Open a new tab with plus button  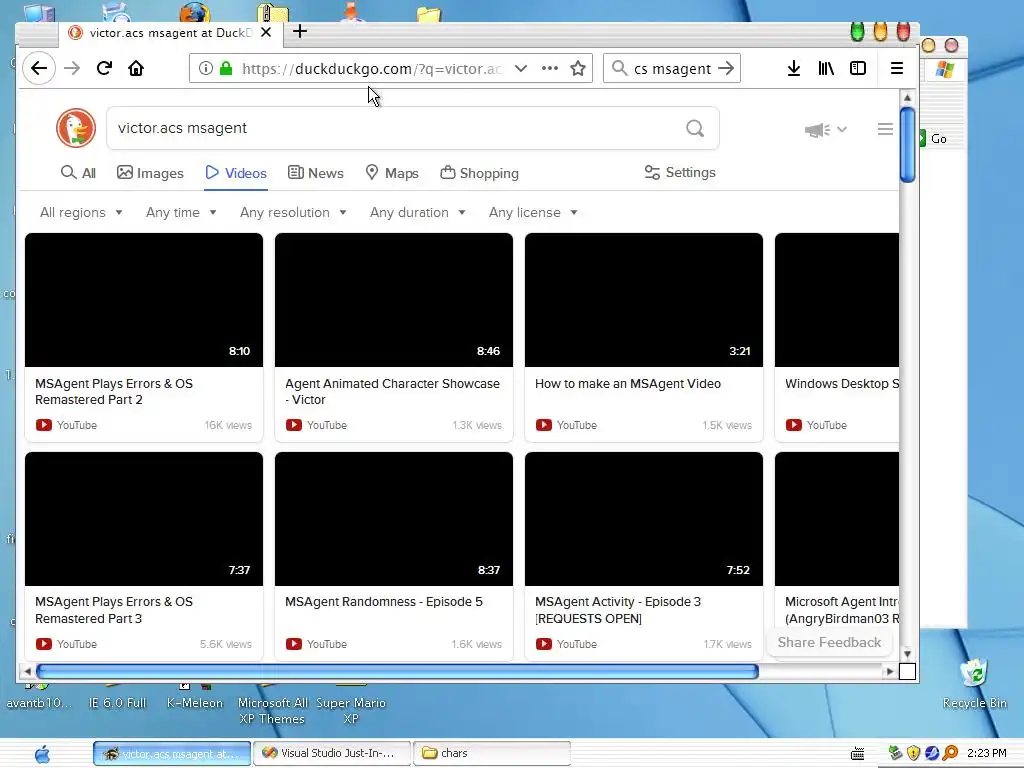[x=300, y=31]
